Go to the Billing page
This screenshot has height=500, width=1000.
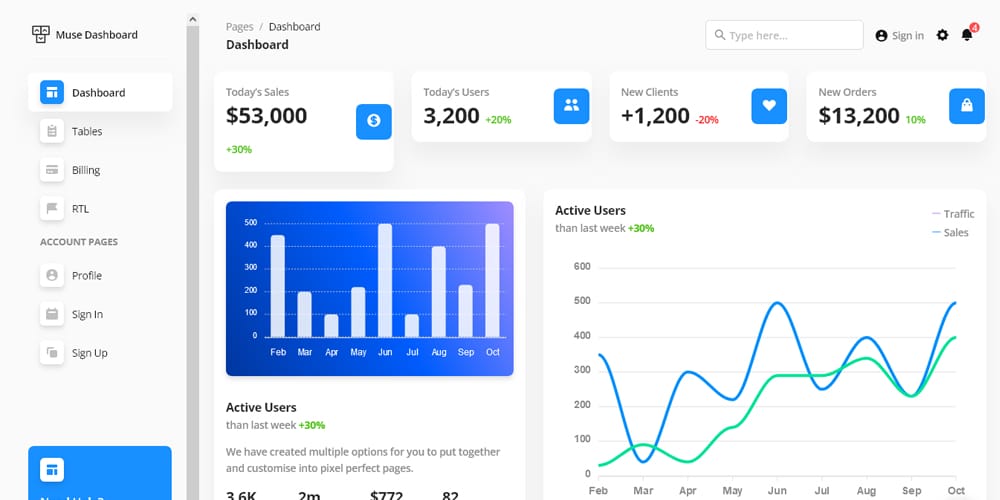pos(100,170)
